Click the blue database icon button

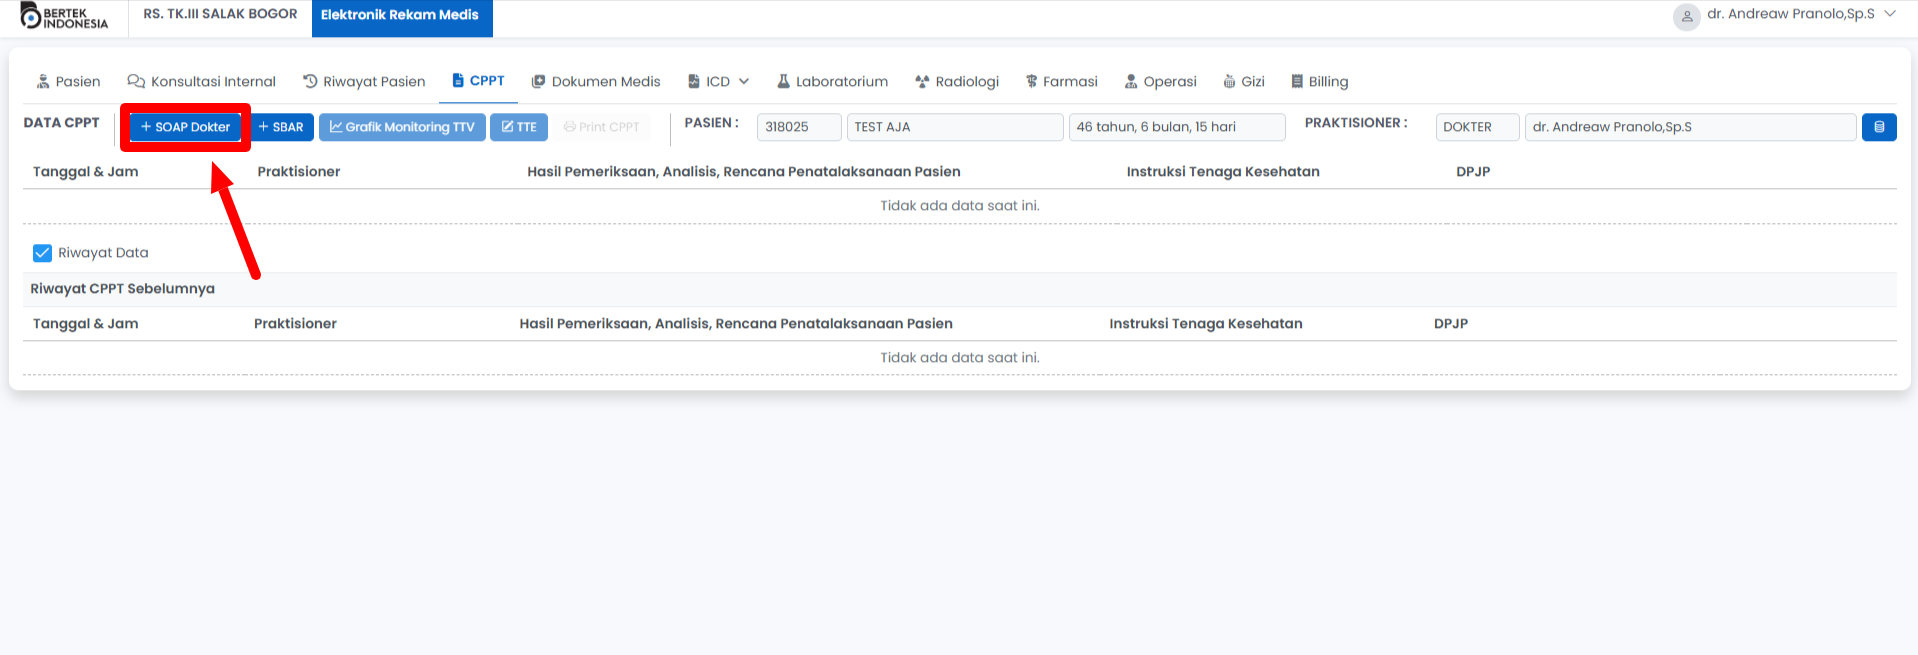pos(1878,127)
